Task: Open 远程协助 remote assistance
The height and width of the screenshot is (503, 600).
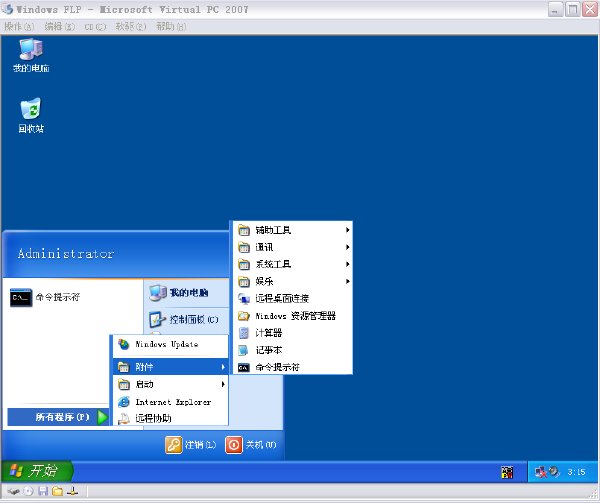Action: click(171, 418)
